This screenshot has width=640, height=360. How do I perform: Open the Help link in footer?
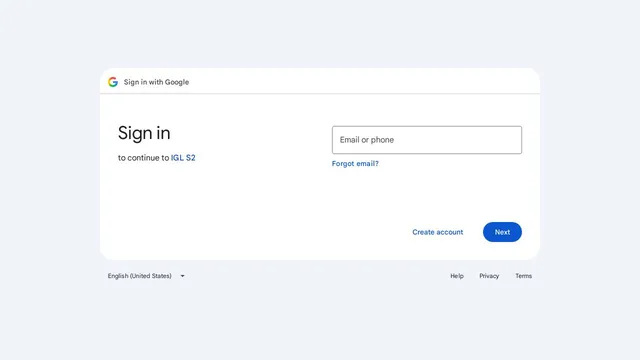(457, 276)
